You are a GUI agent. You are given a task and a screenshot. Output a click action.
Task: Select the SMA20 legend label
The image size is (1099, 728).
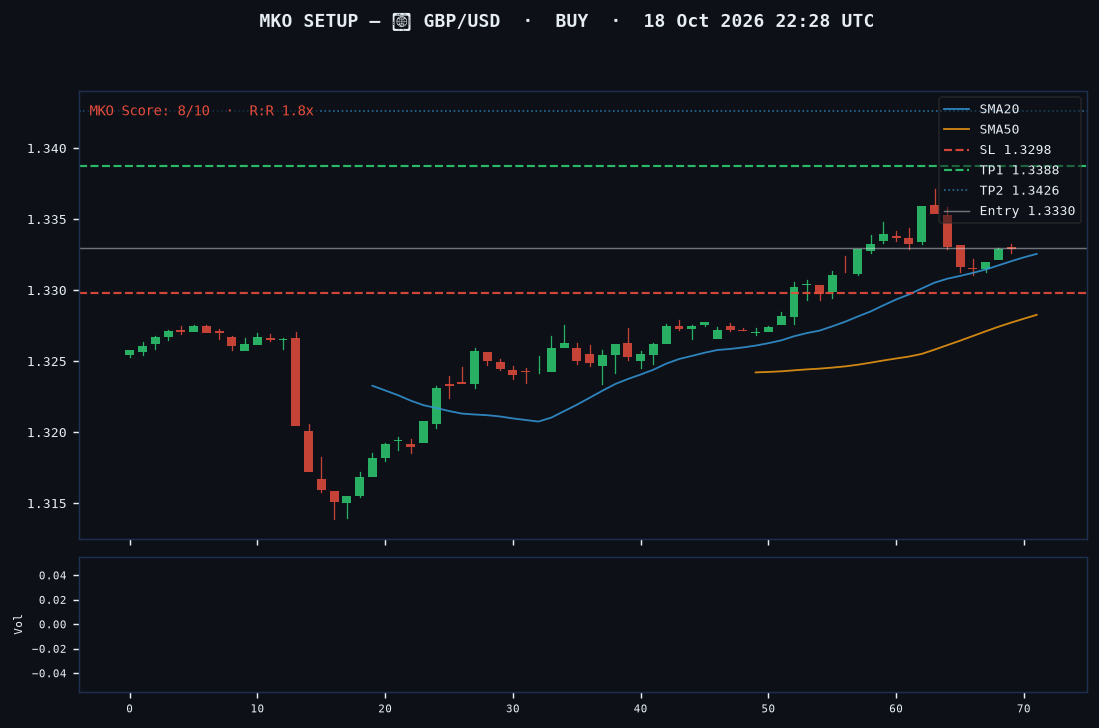pyautogui.click(x=999, y=109)
